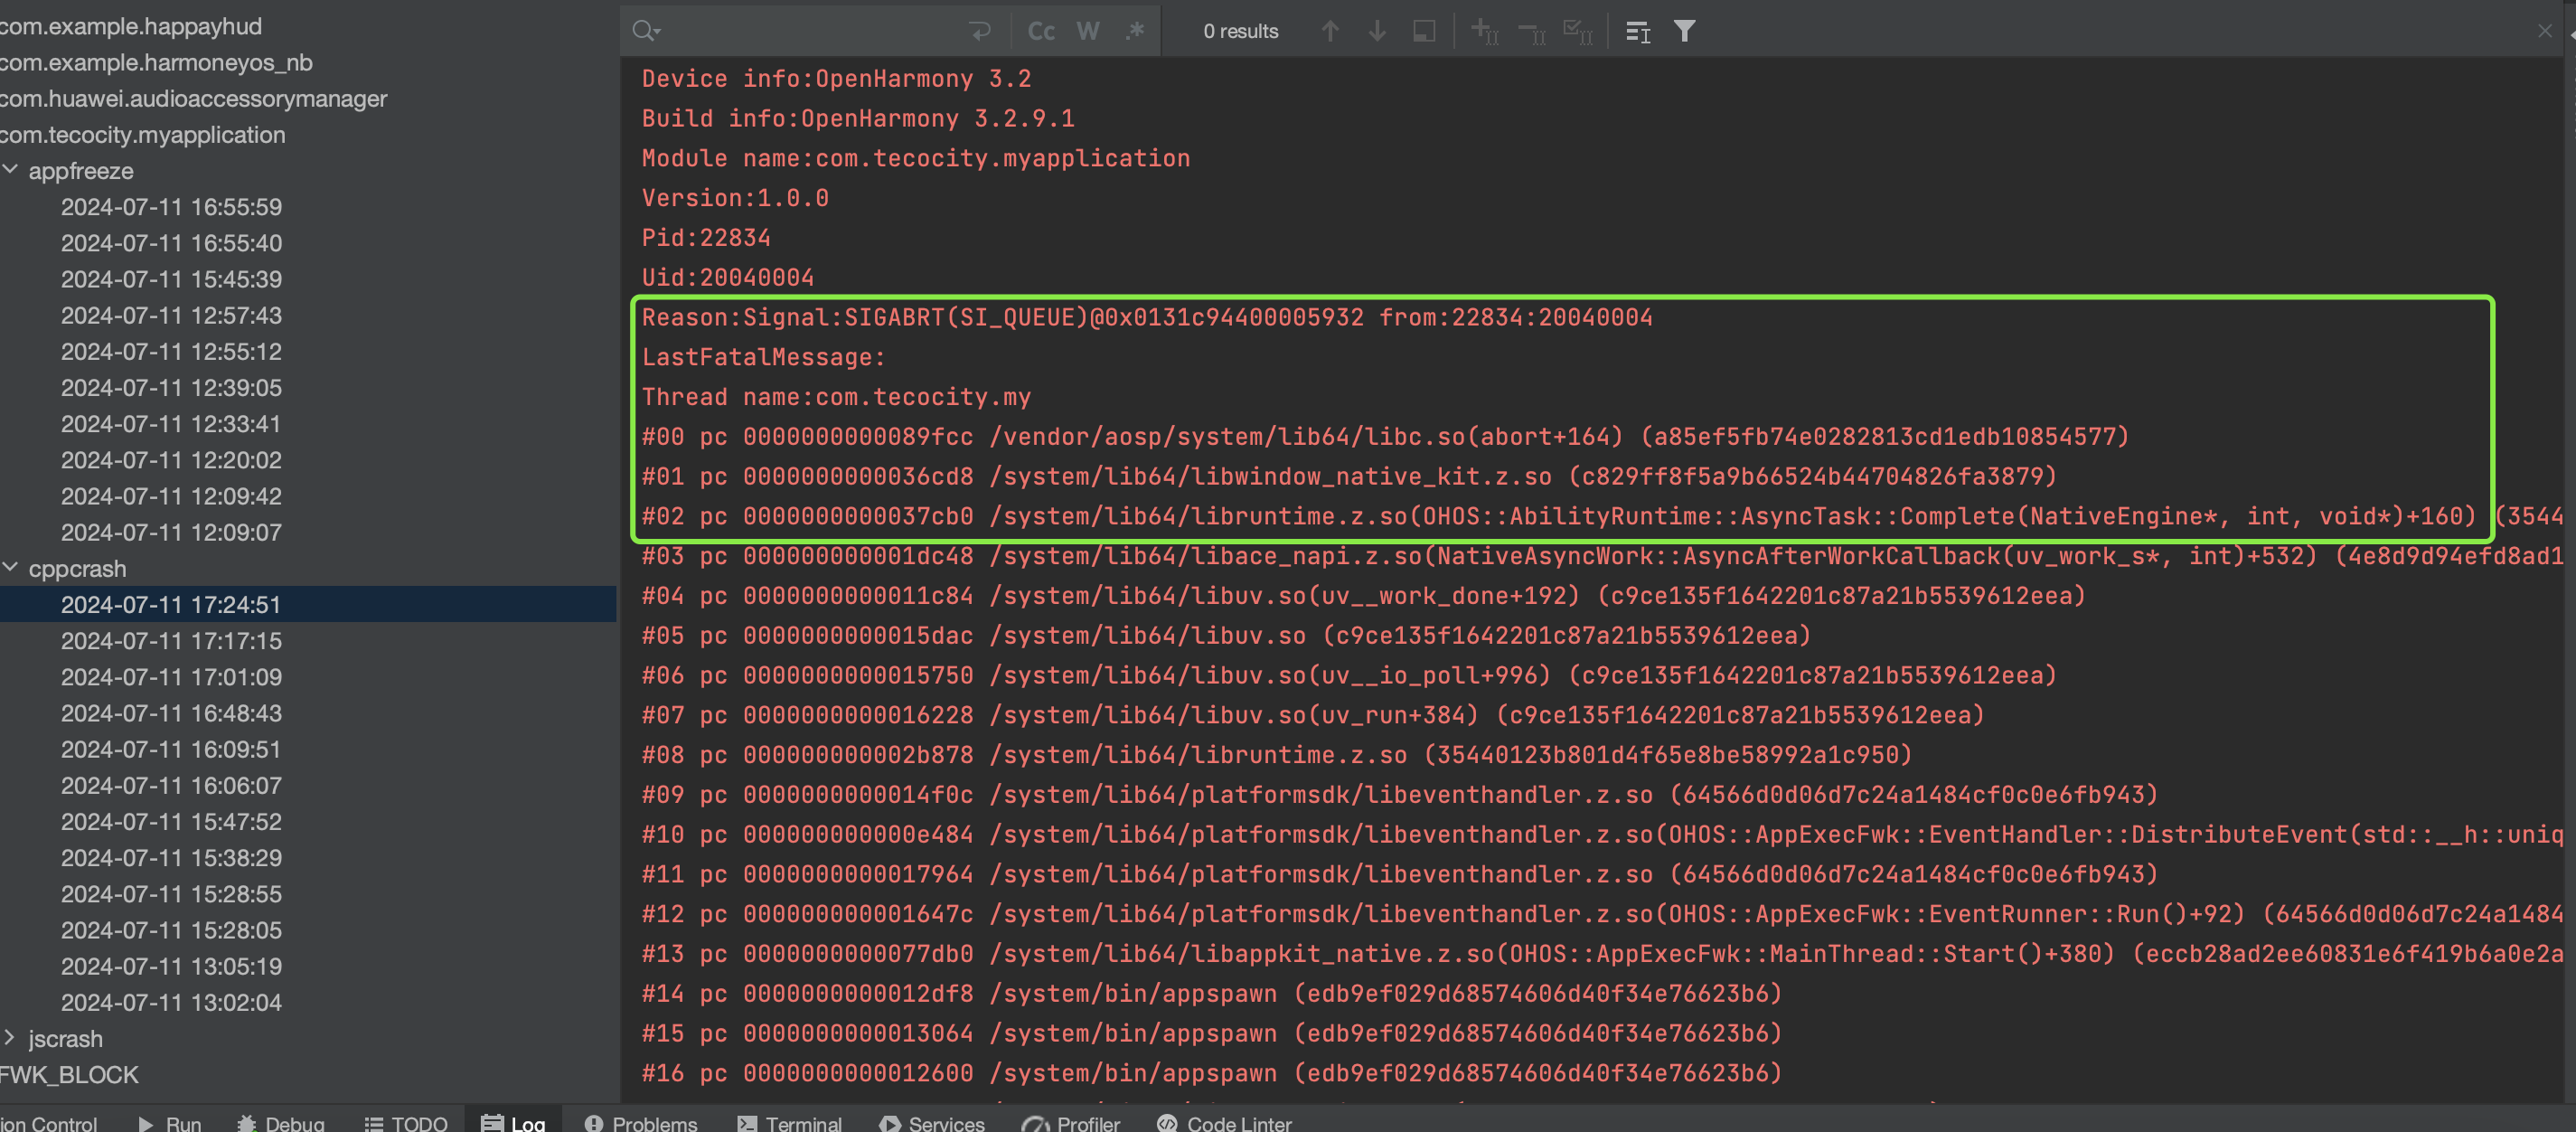Open cppcrash log 2024-07-11 13:05:19
2576x1132 pixels.
click(x=171, y=966)
